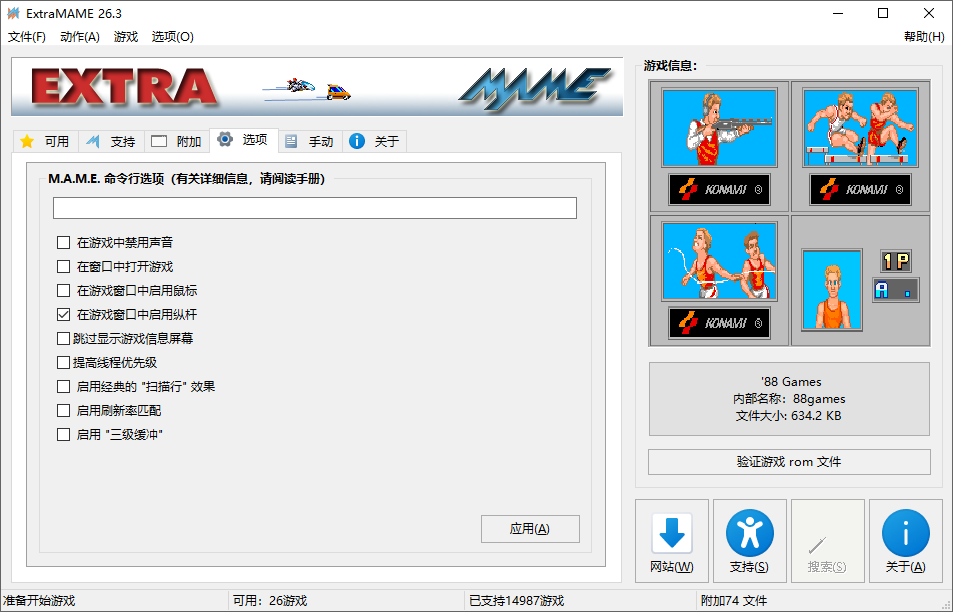Click the 支持(S) accessibility icon
The image size is (953, 612).
[749, 533]
